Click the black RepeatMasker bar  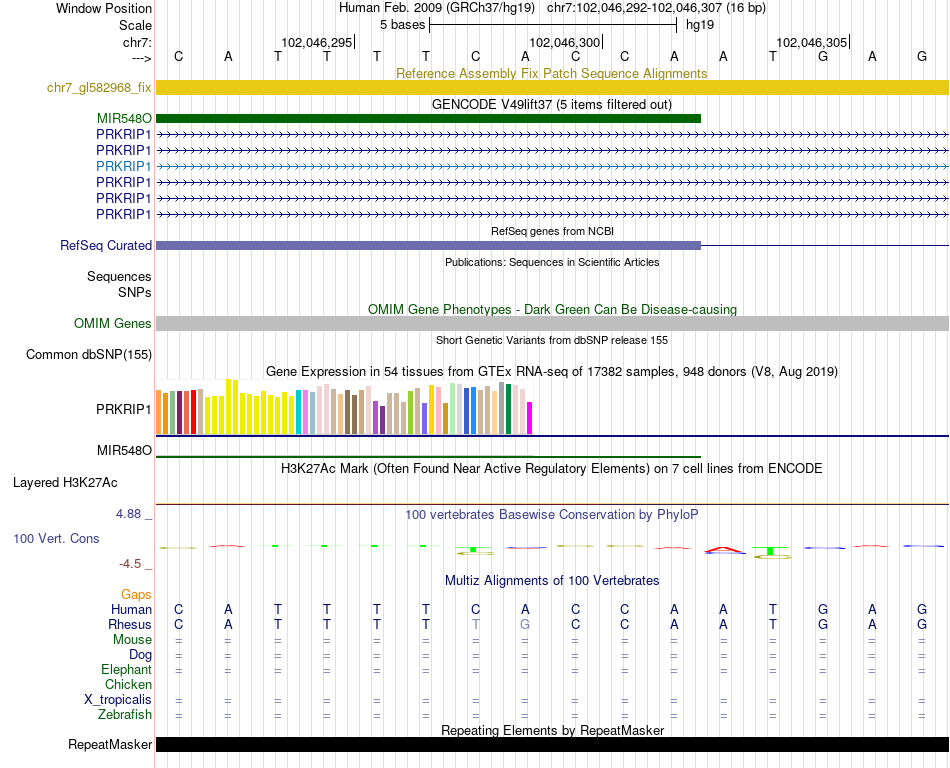point(552,745)
